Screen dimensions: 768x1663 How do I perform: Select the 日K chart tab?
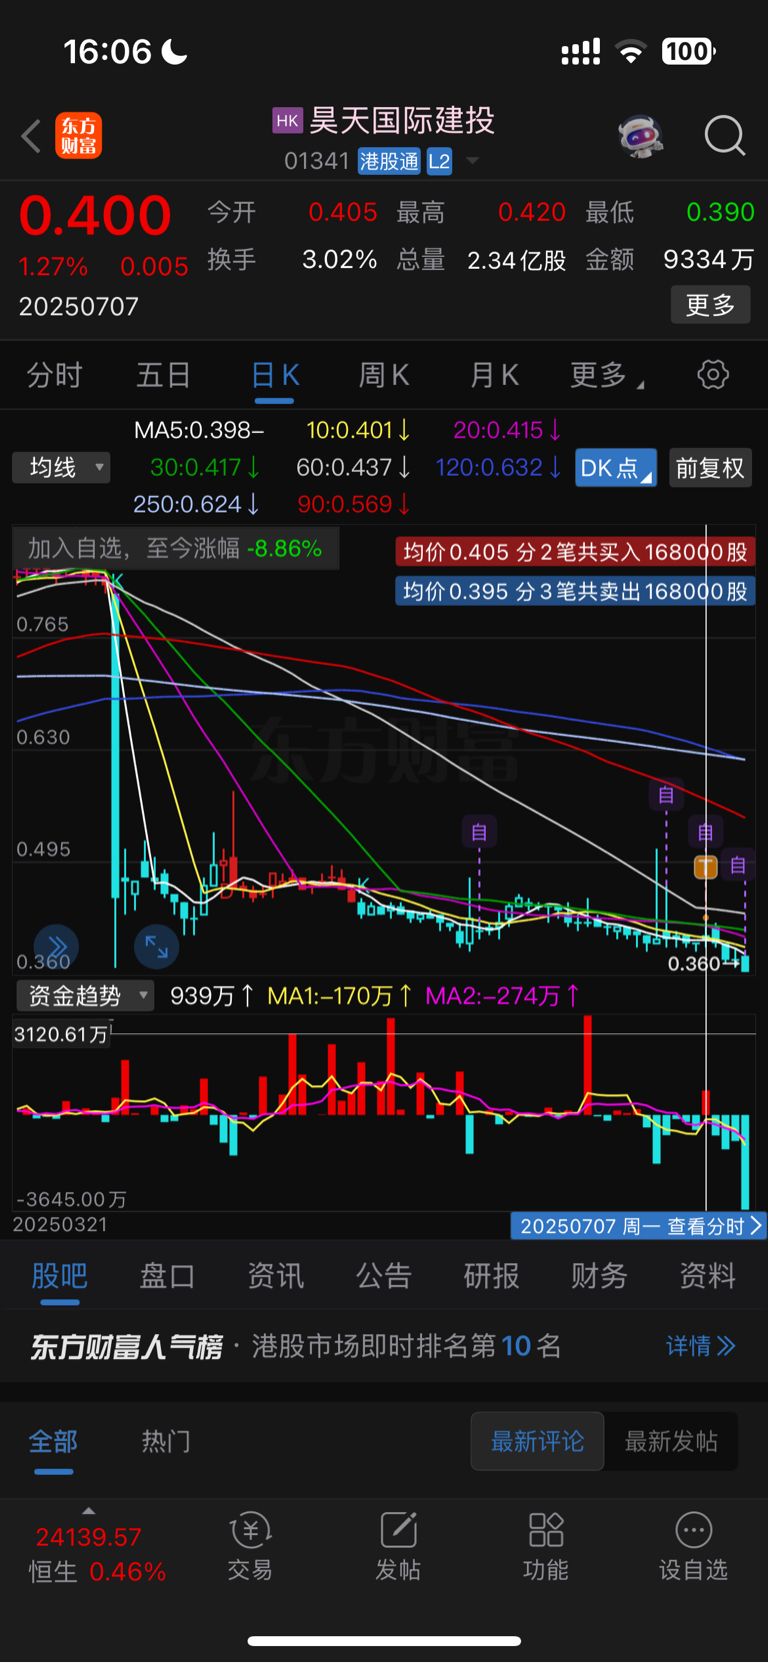[275, 375]
